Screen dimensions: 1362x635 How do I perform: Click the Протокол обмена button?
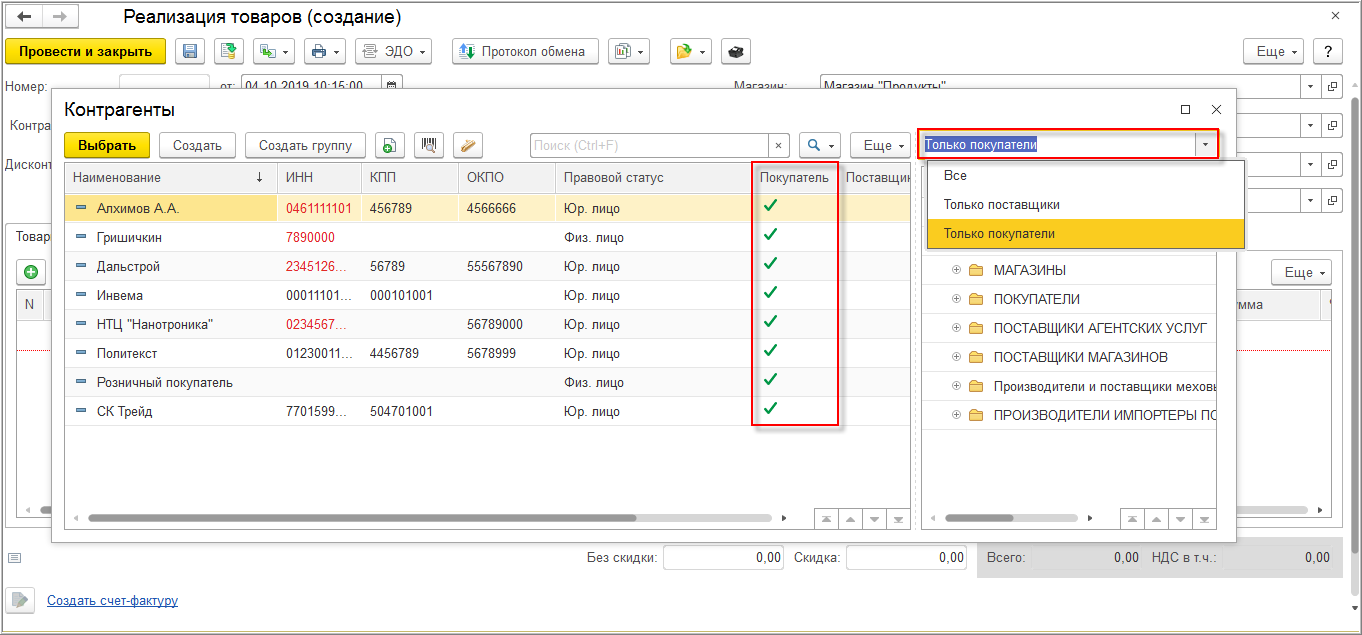(525, 51)
